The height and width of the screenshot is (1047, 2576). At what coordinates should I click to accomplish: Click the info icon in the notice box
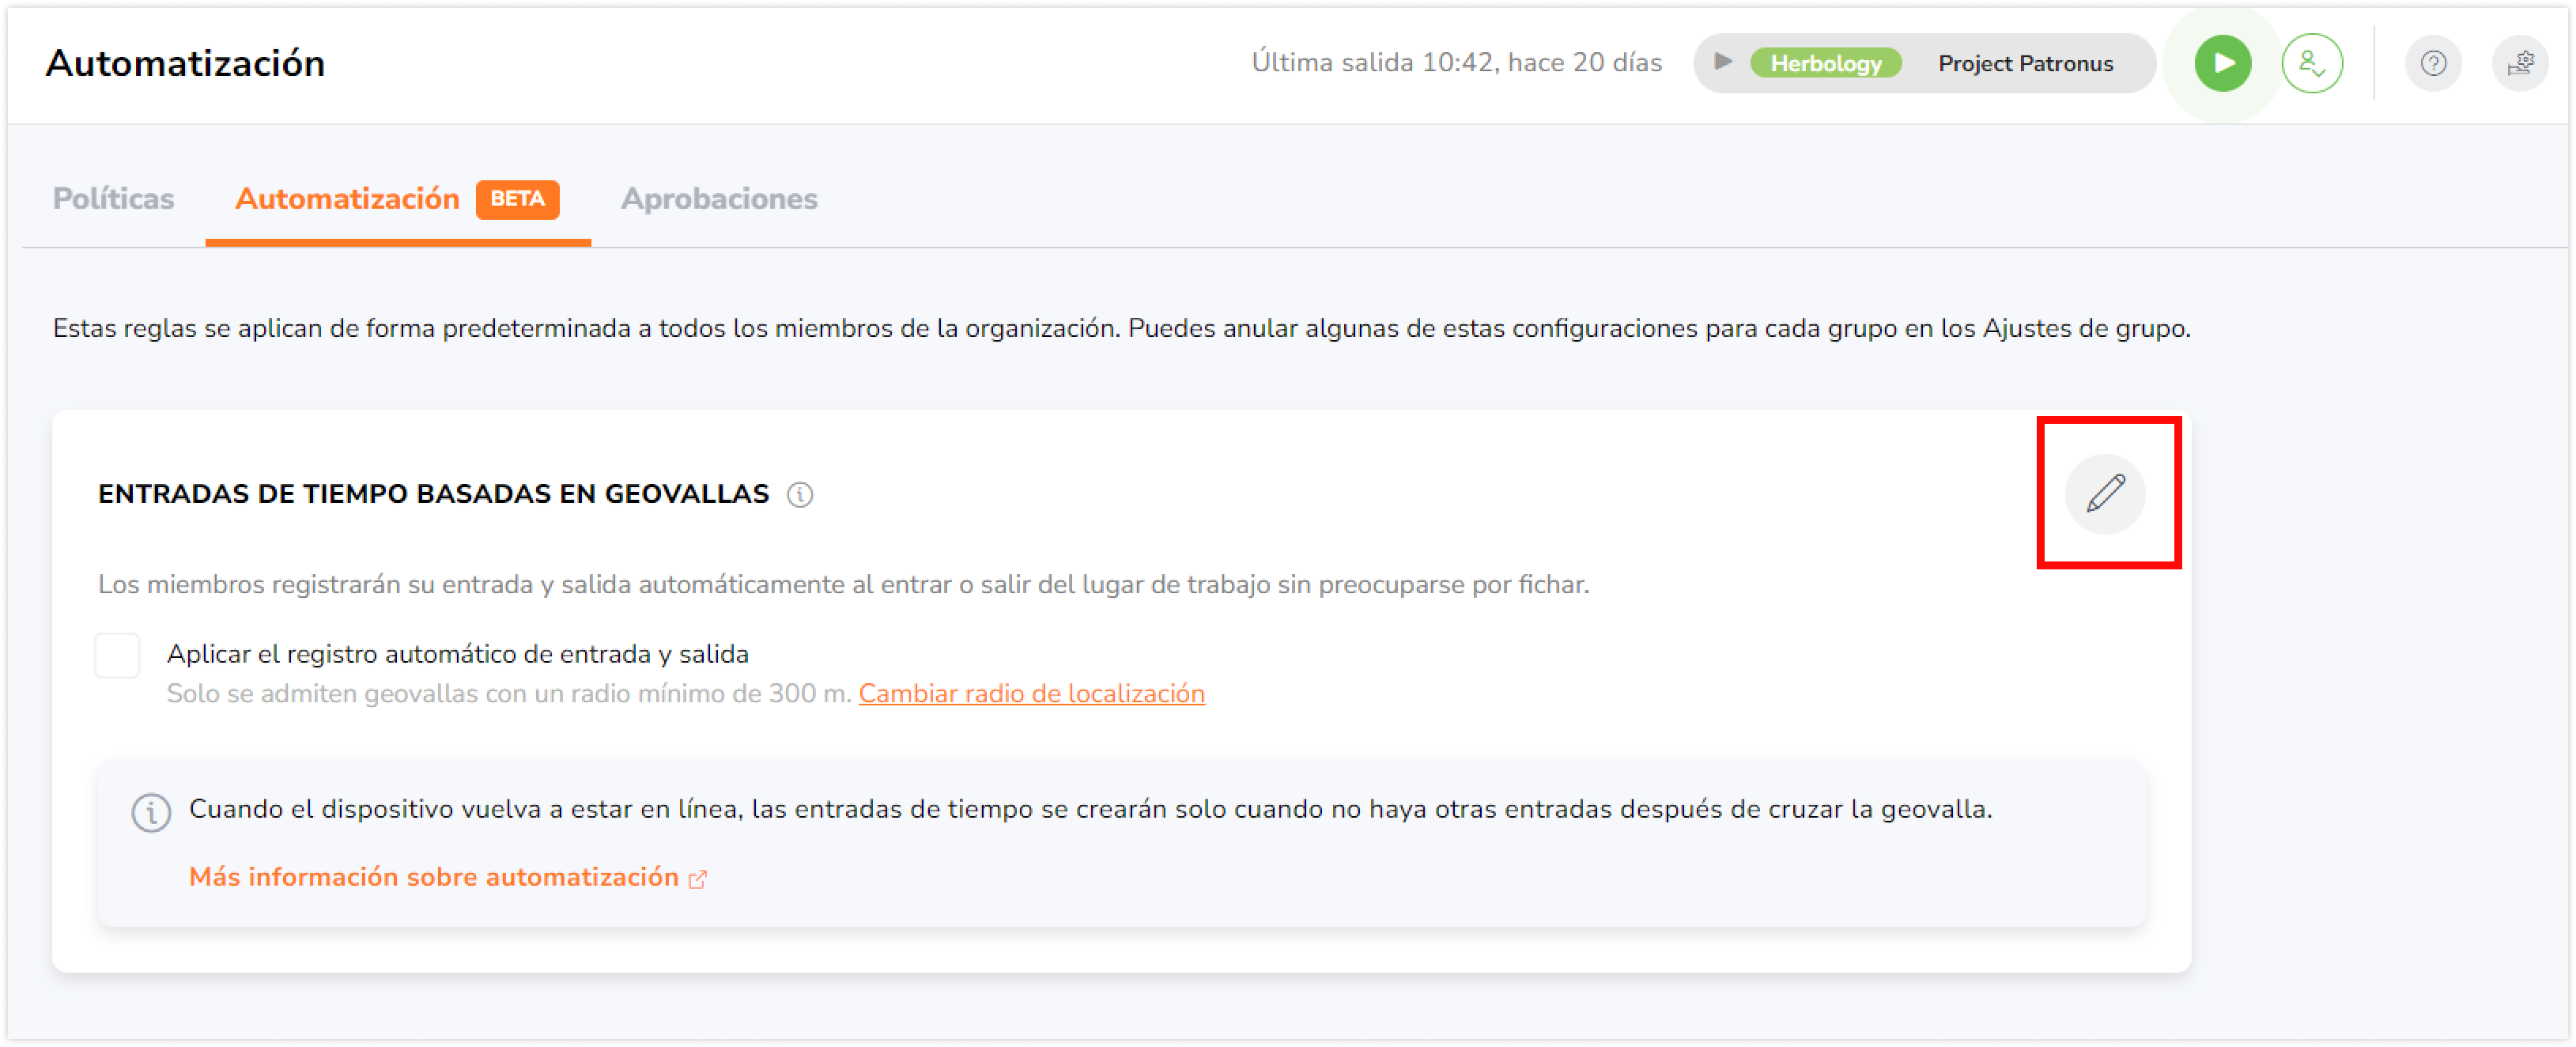click(151, 812)
